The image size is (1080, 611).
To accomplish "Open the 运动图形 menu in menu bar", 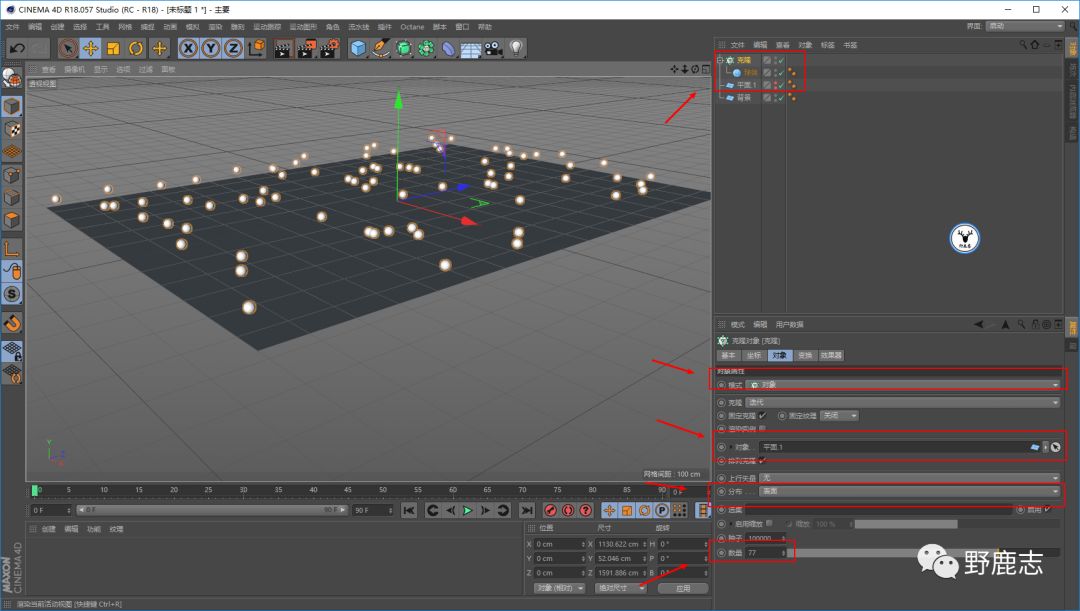I will pos(302,27).
